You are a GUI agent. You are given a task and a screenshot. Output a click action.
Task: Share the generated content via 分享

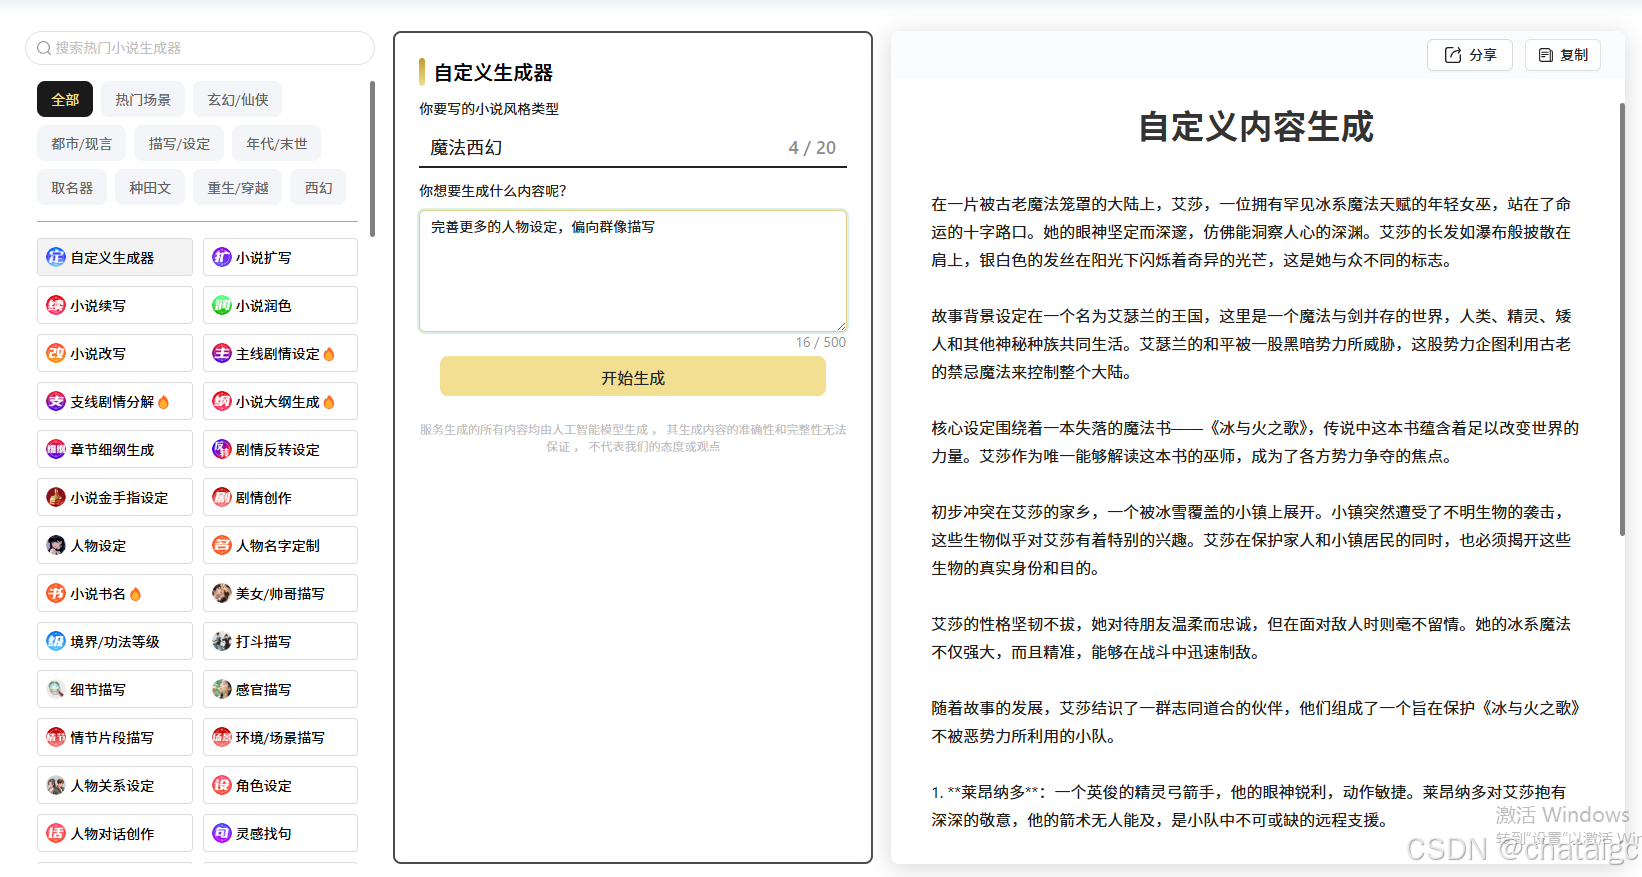point(1470,55)
